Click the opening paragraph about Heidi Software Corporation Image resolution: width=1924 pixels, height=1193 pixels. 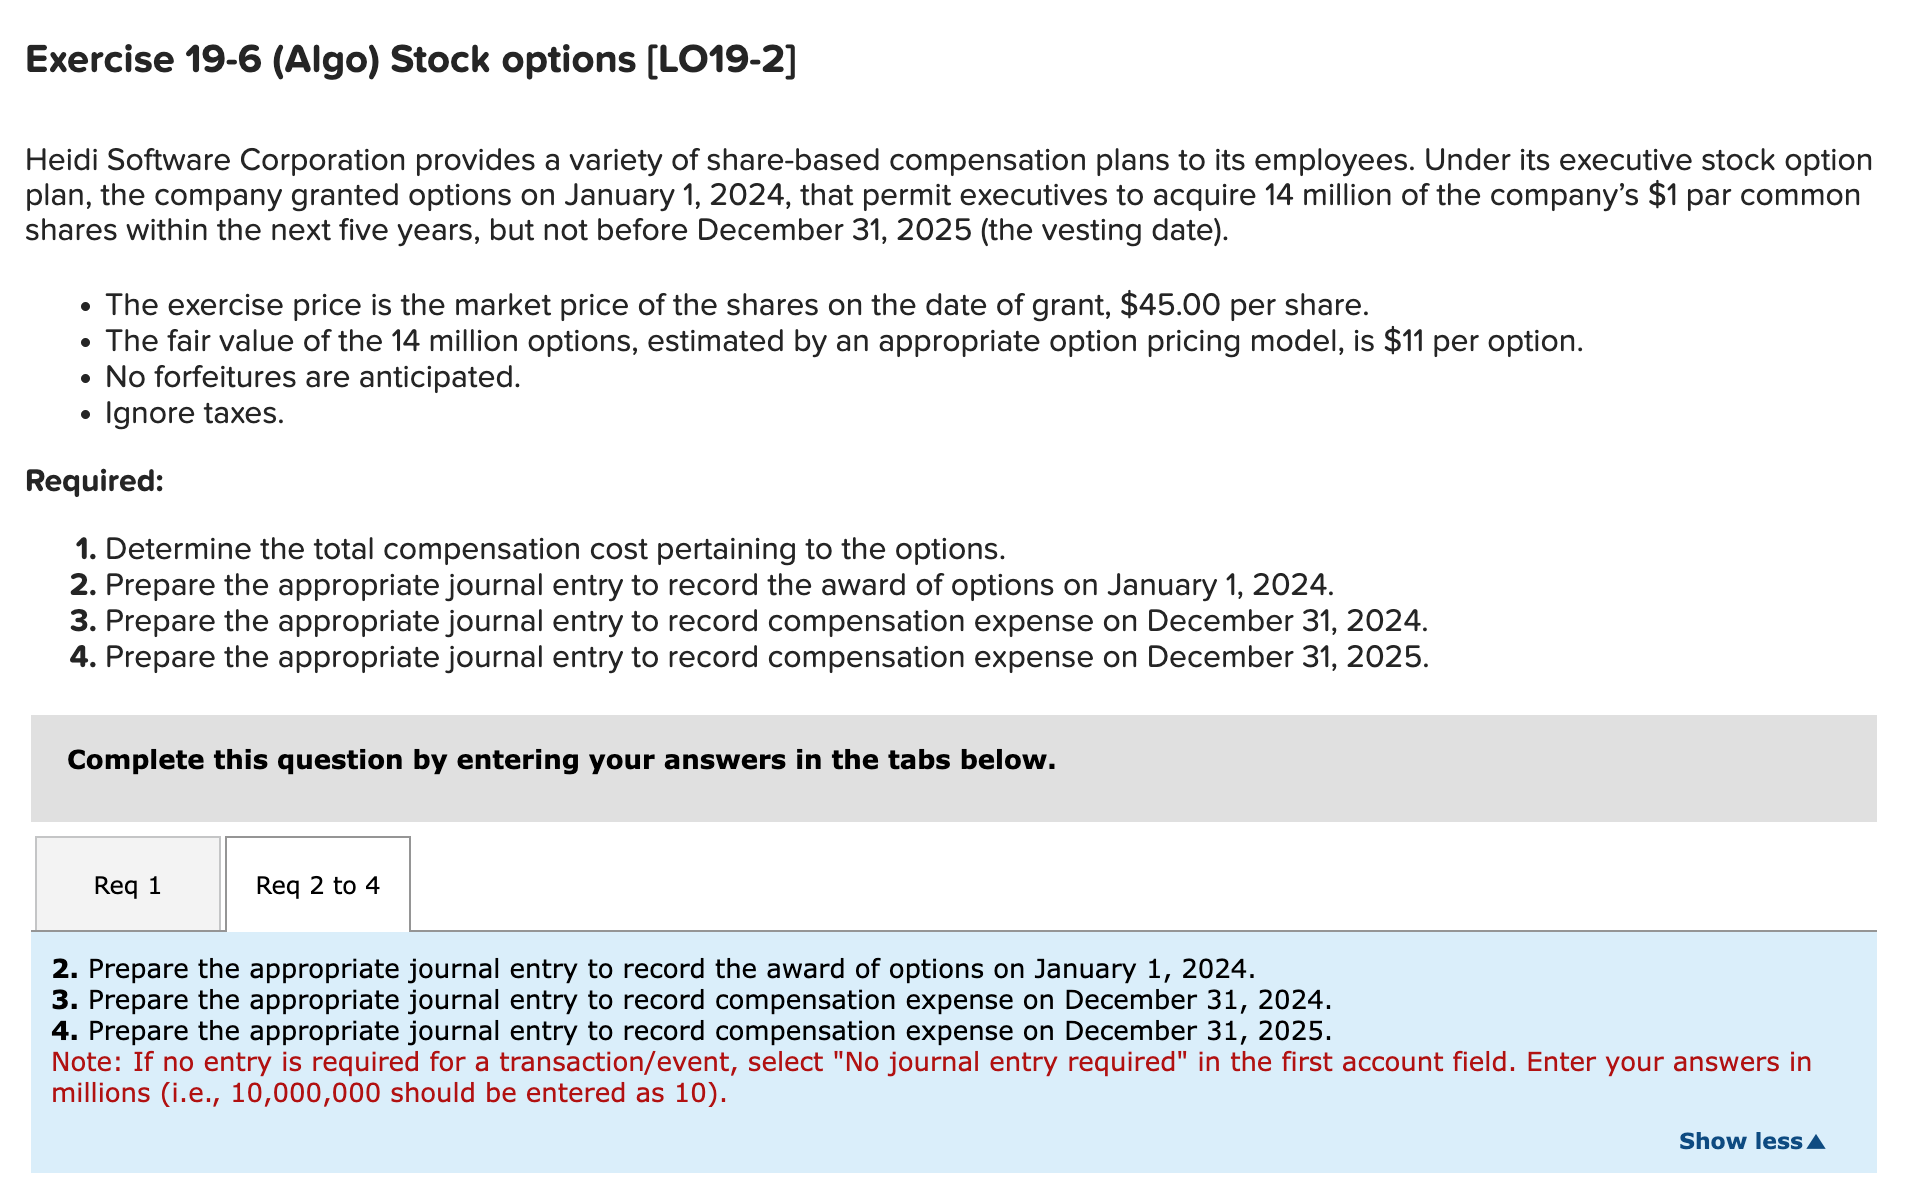950,195
